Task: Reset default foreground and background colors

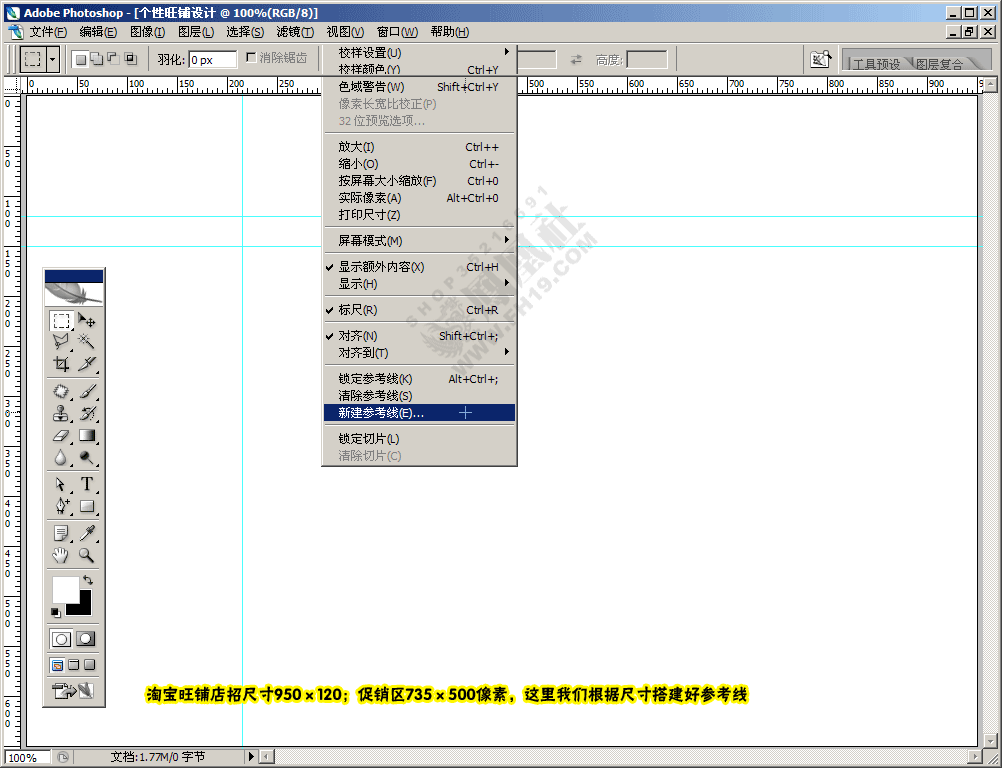Action: 56,613
